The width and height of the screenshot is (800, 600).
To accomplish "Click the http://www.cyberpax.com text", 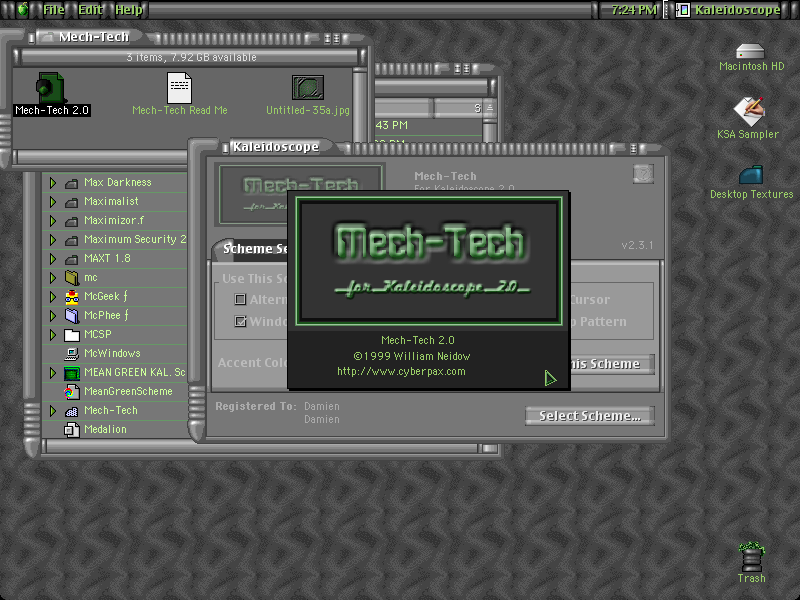I will (x=401, y=371).
